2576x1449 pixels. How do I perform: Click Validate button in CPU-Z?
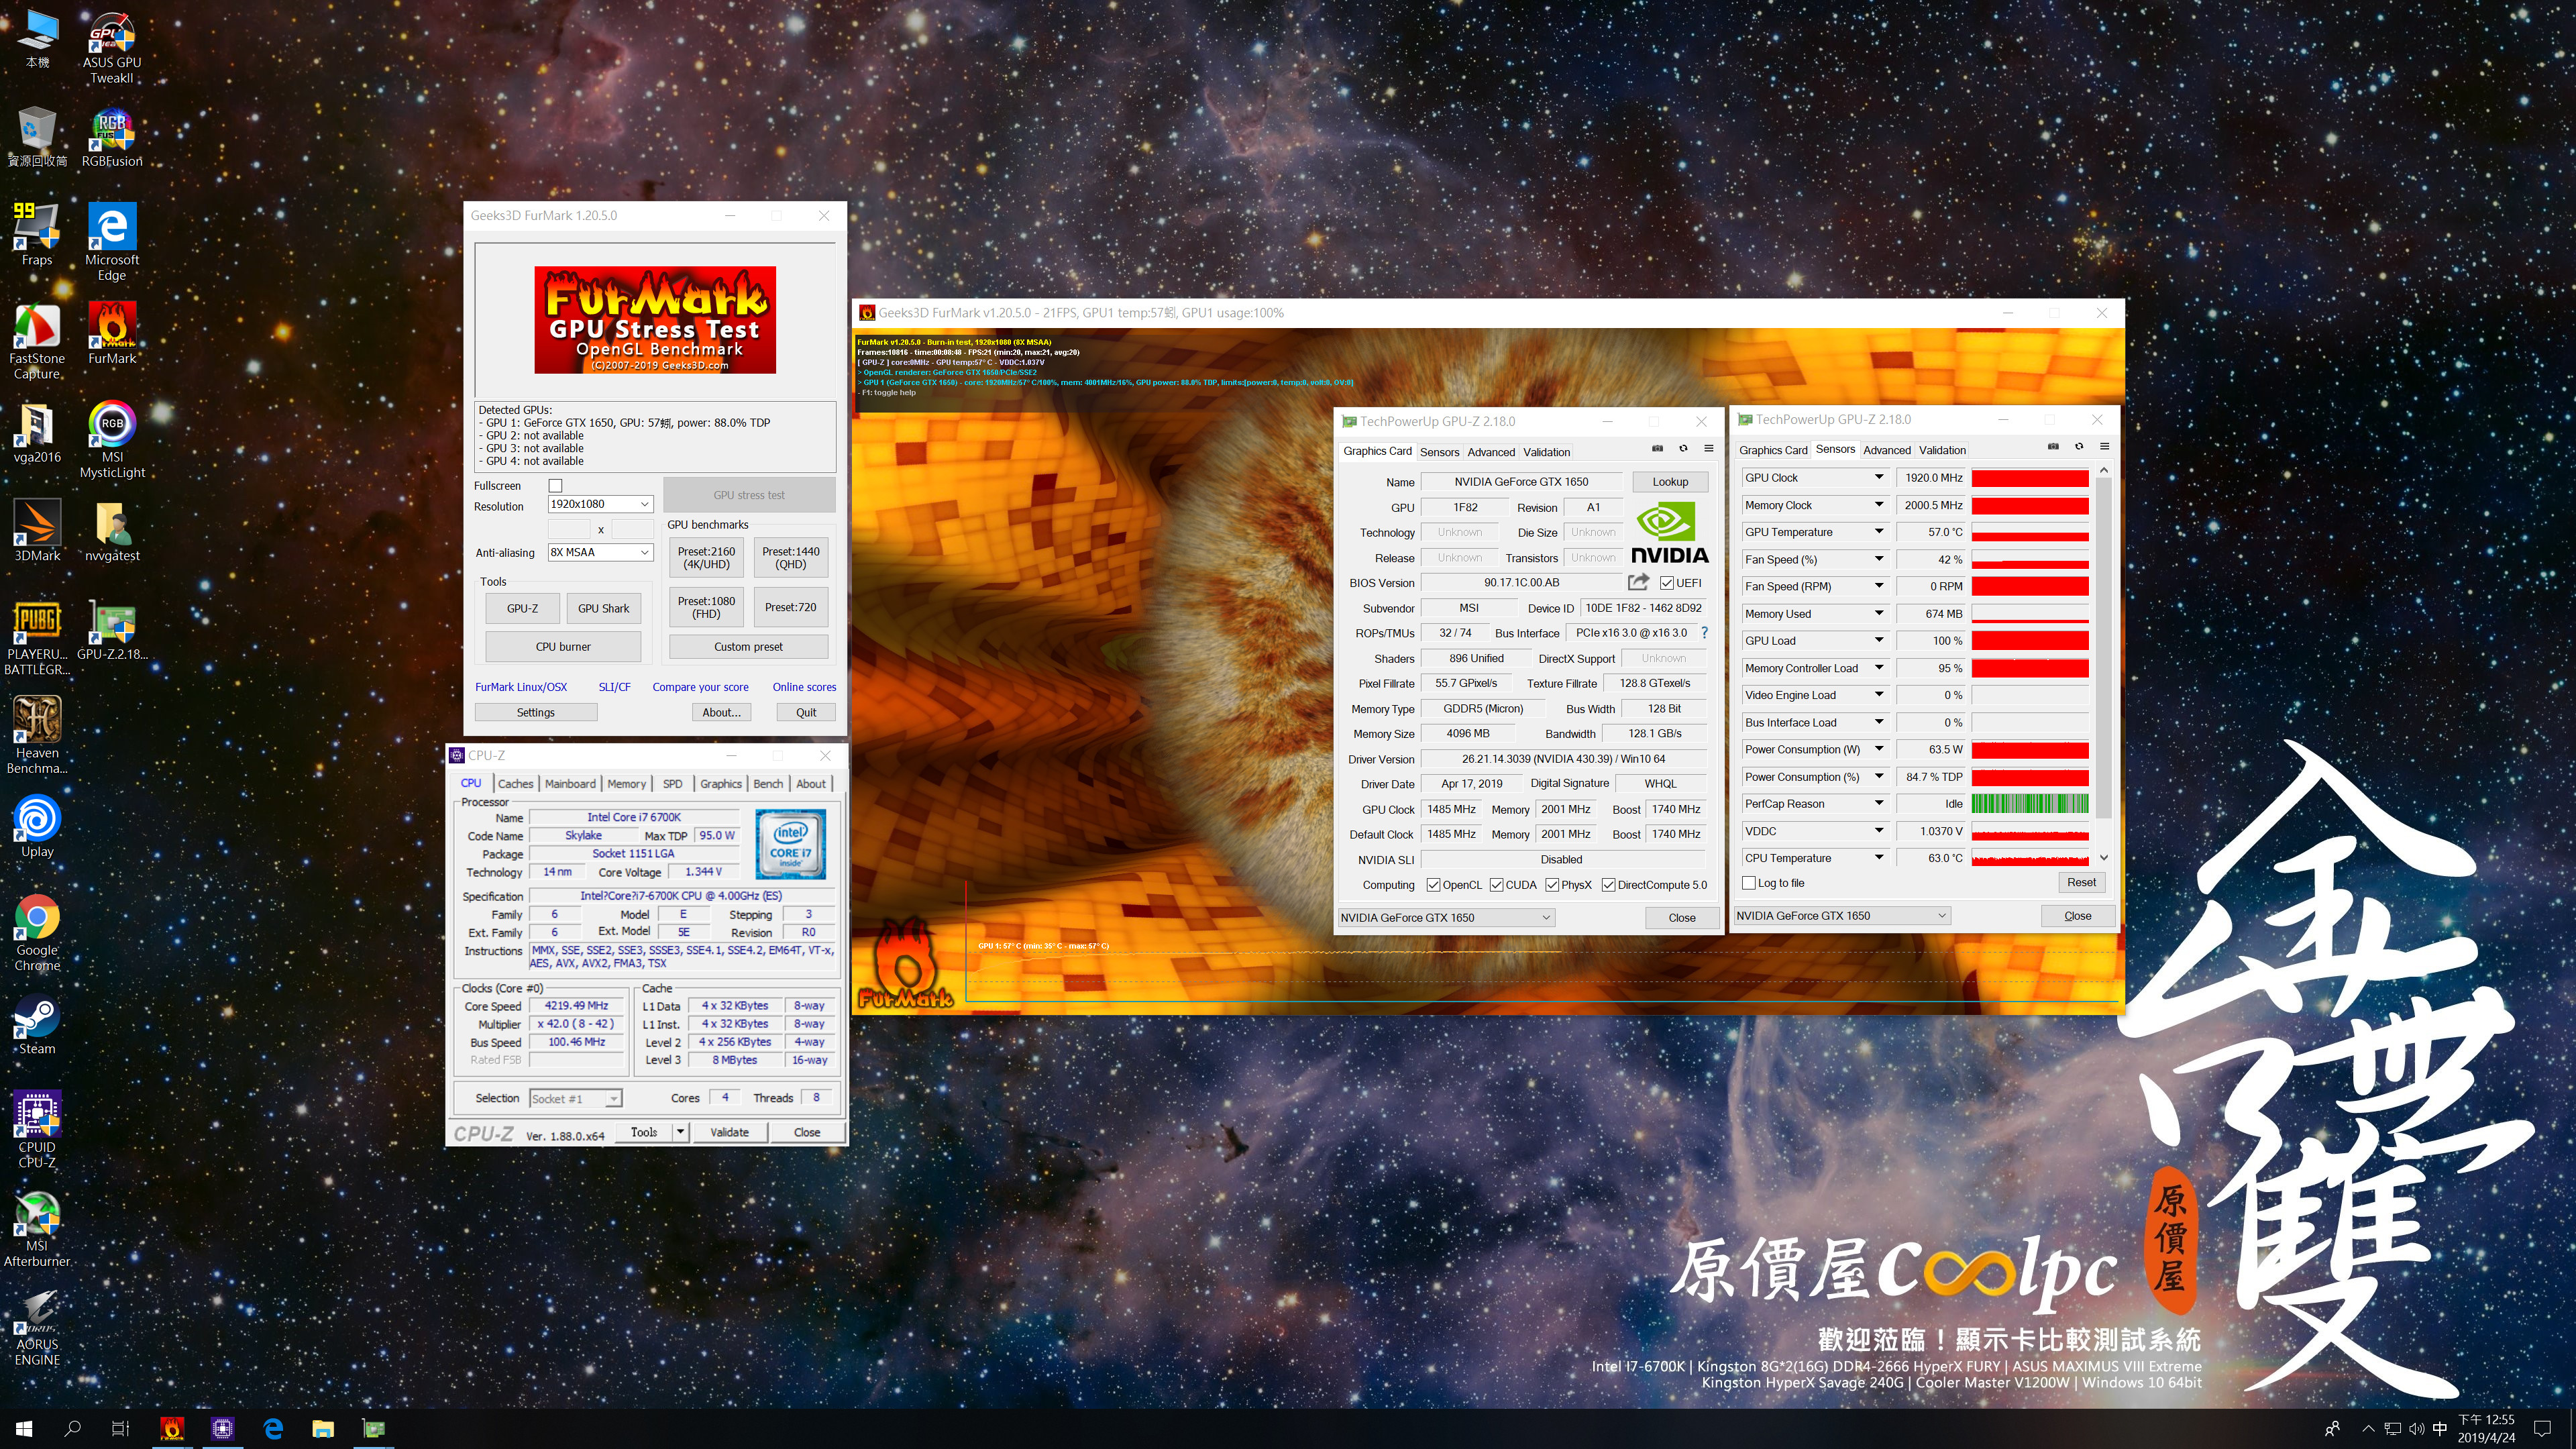[729, 1132]
